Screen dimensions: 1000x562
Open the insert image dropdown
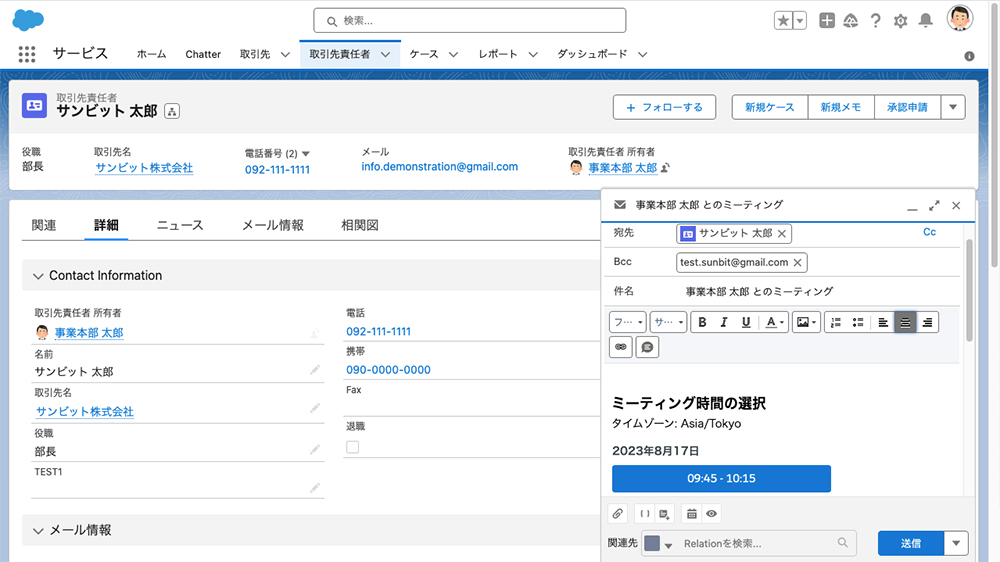(x=806, y=322)
